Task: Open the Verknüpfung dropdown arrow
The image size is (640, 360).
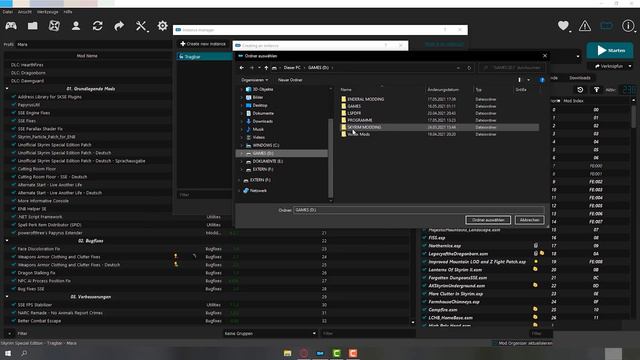Action: (630, 66)
